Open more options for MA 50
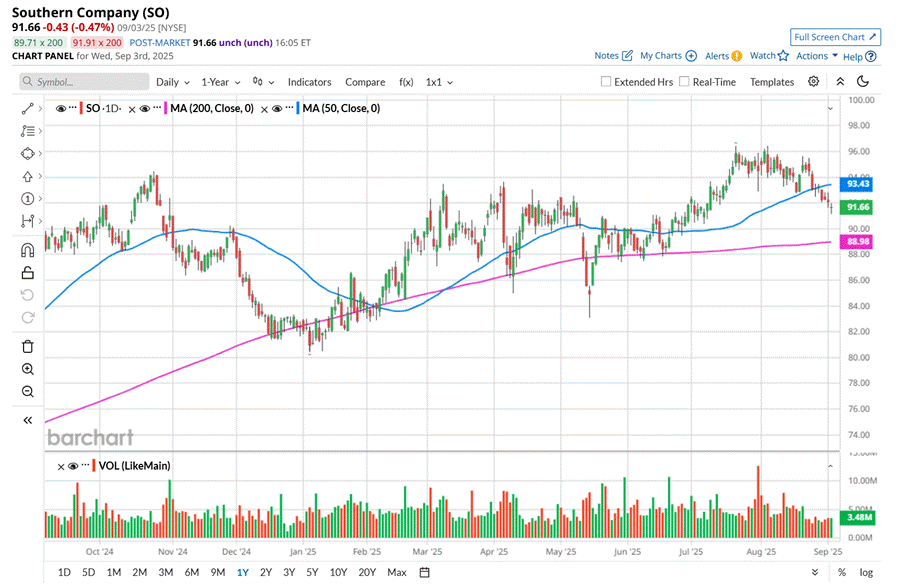This screenshot has height=588, width=903. coord(289,108)
